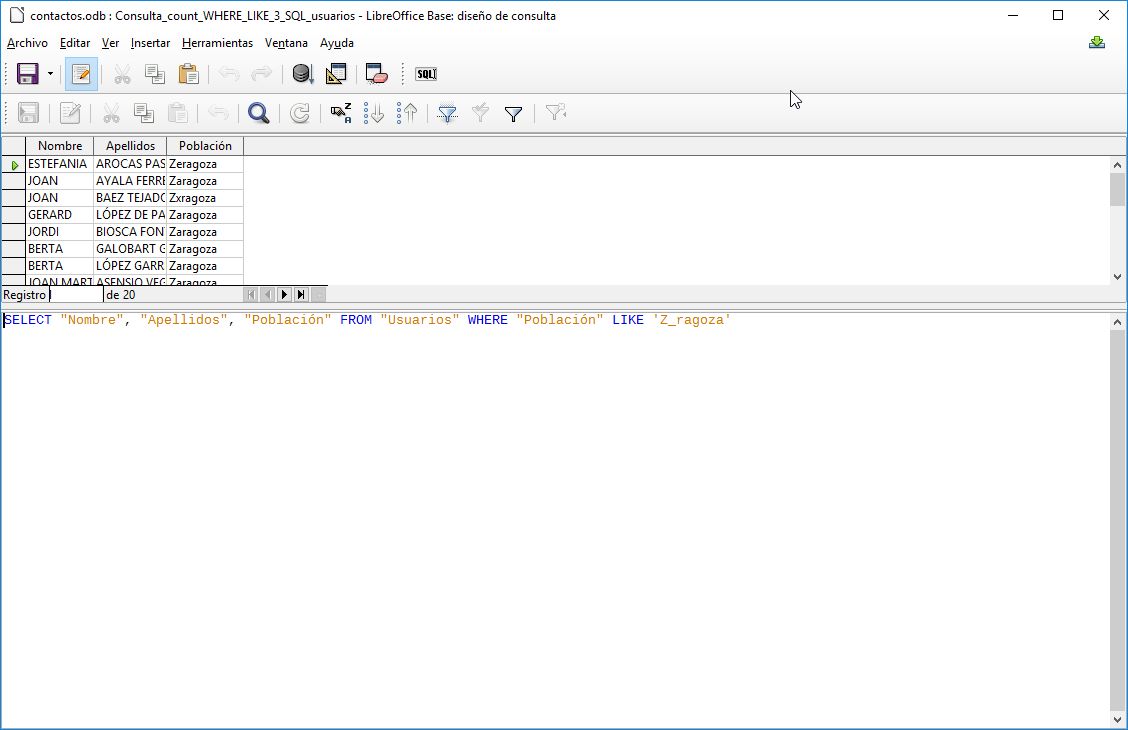Viewport: 1128px width, 730px height.
Task: Refresh the query results
Action: pyautogui.click(x=299, y=113)
